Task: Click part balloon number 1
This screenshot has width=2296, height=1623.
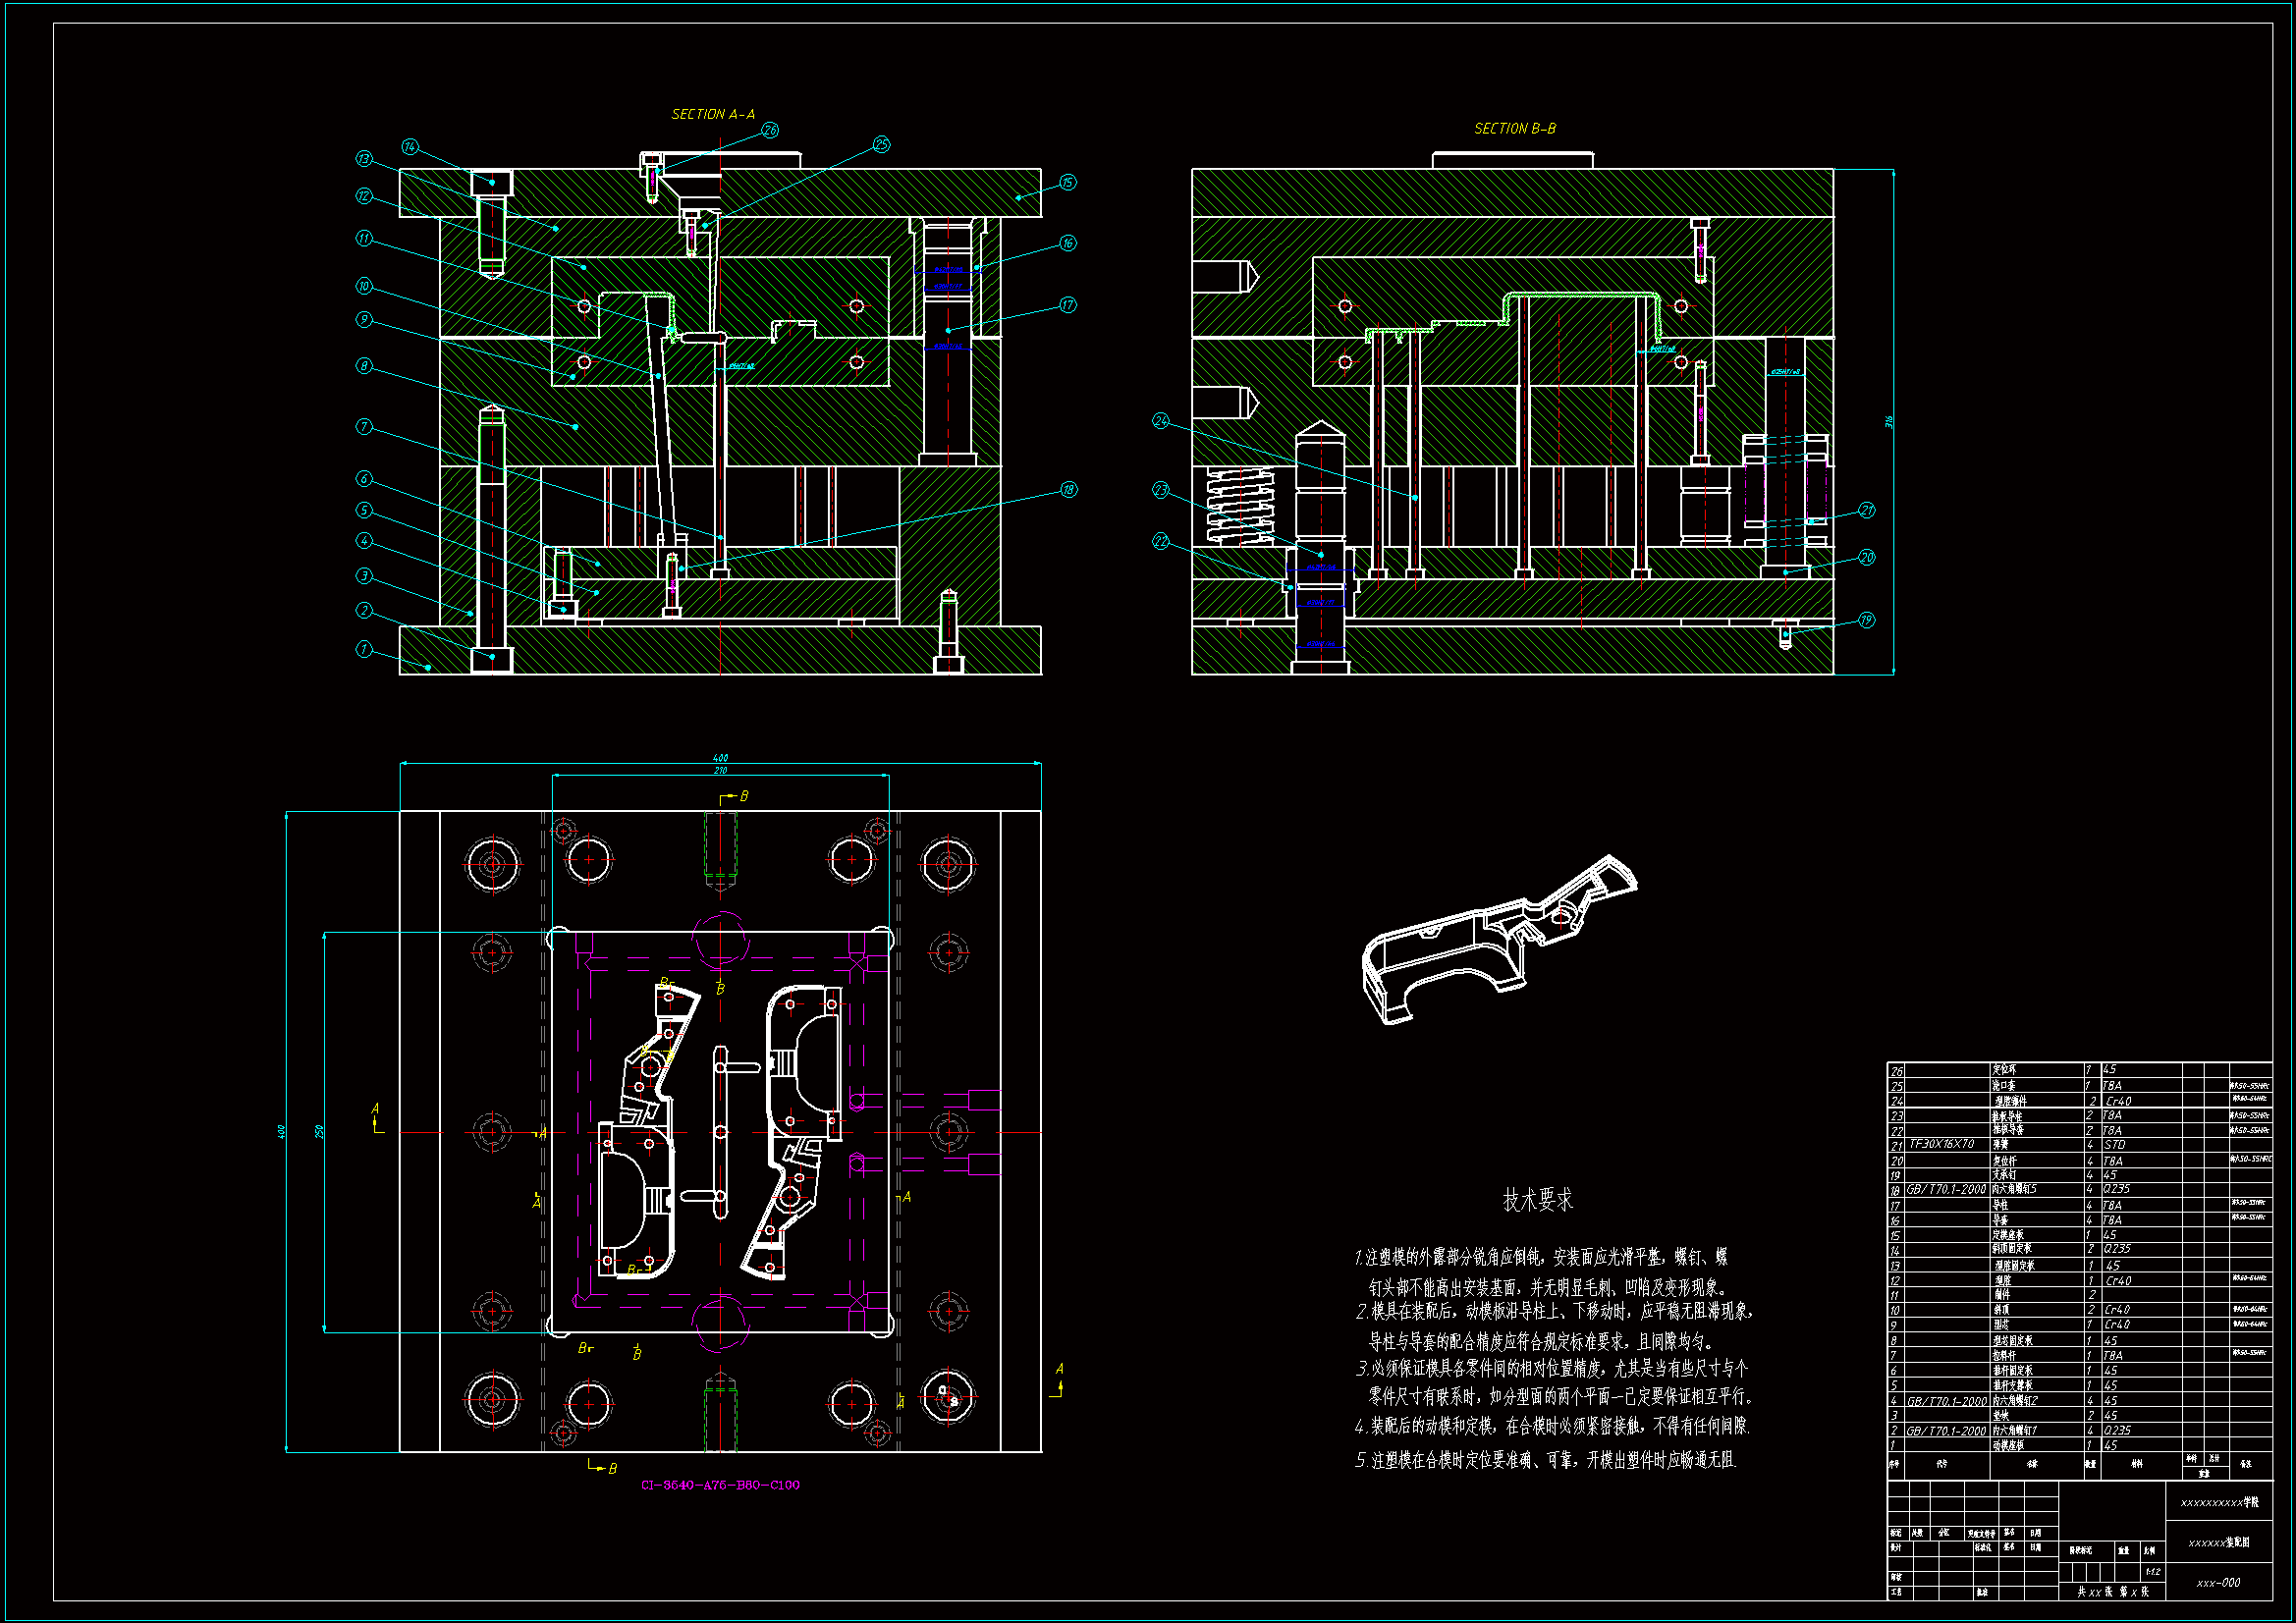Action: point(364,649)
